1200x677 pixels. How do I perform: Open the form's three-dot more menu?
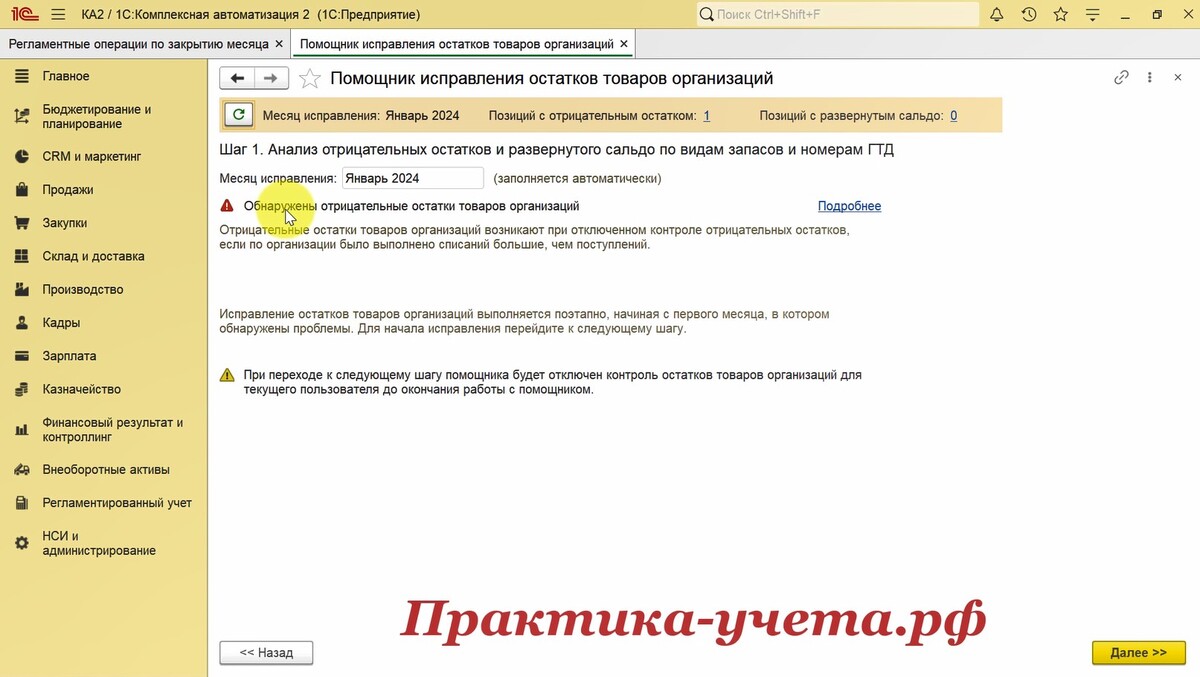[1150, 78]
